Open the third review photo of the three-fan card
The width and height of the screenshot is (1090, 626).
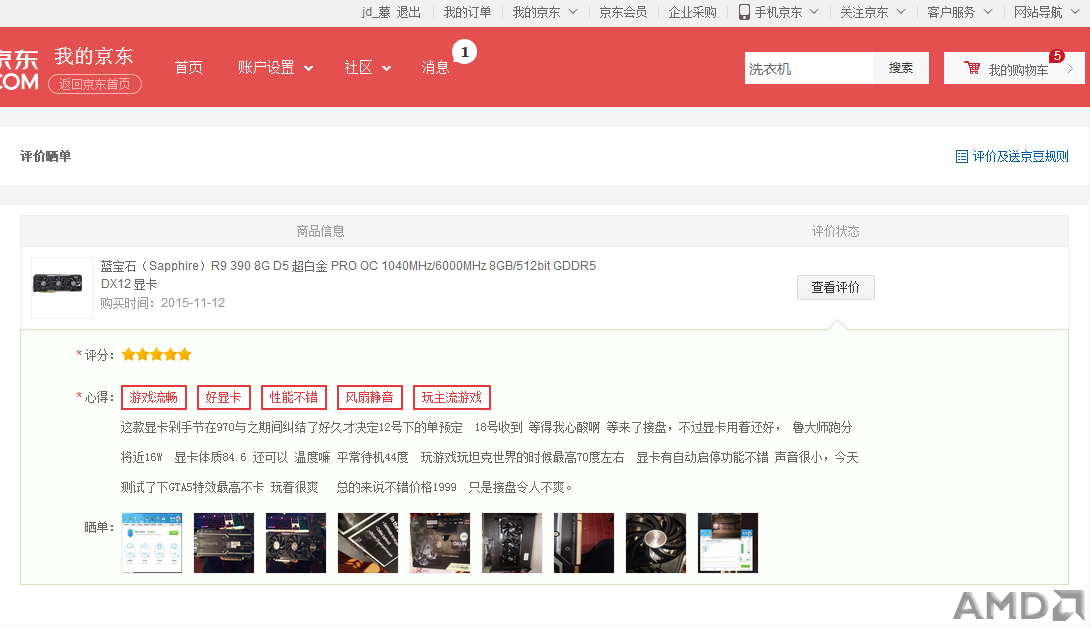(x=296, y=543)
